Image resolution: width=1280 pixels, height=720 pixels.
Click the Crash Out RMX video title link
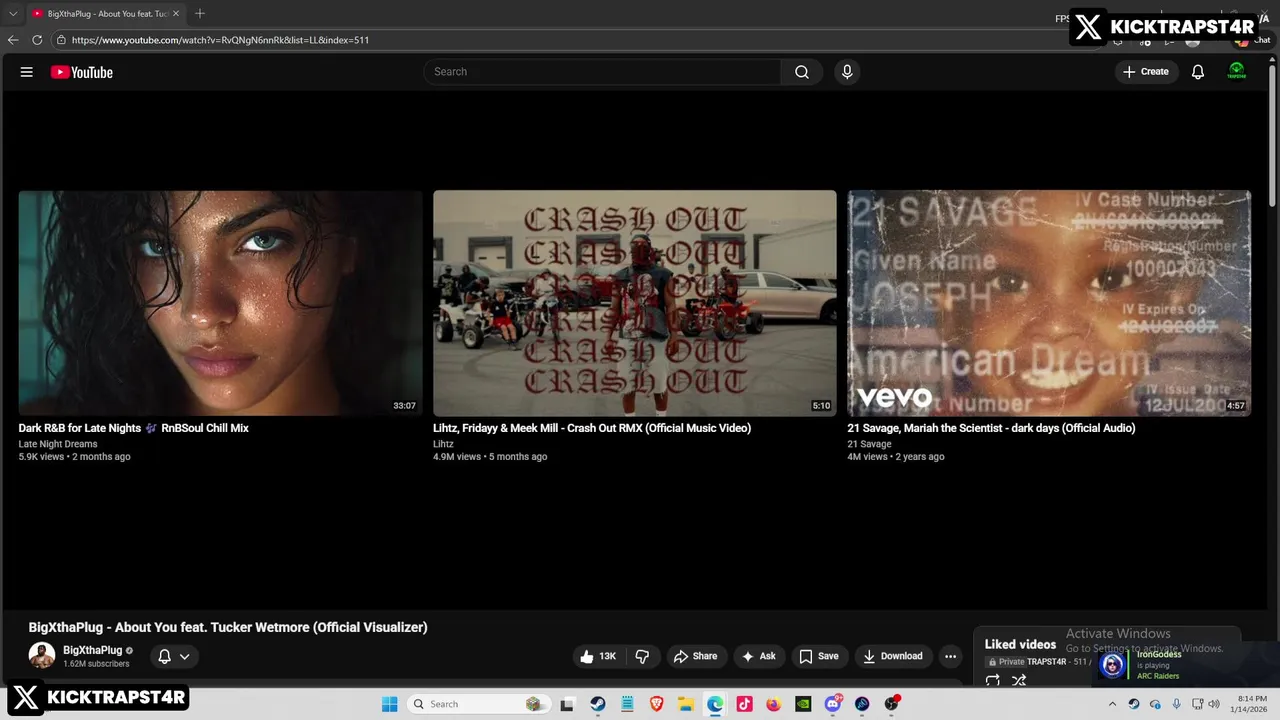(x=592, y=428)
